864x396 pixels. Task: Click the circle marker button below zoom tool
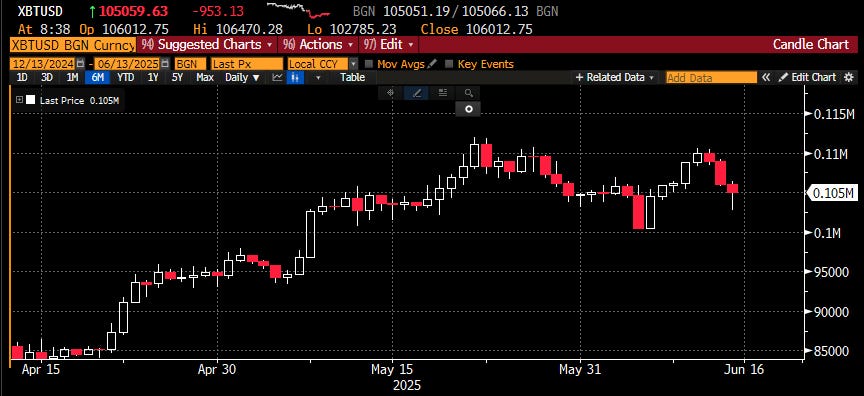click(468, 109)
